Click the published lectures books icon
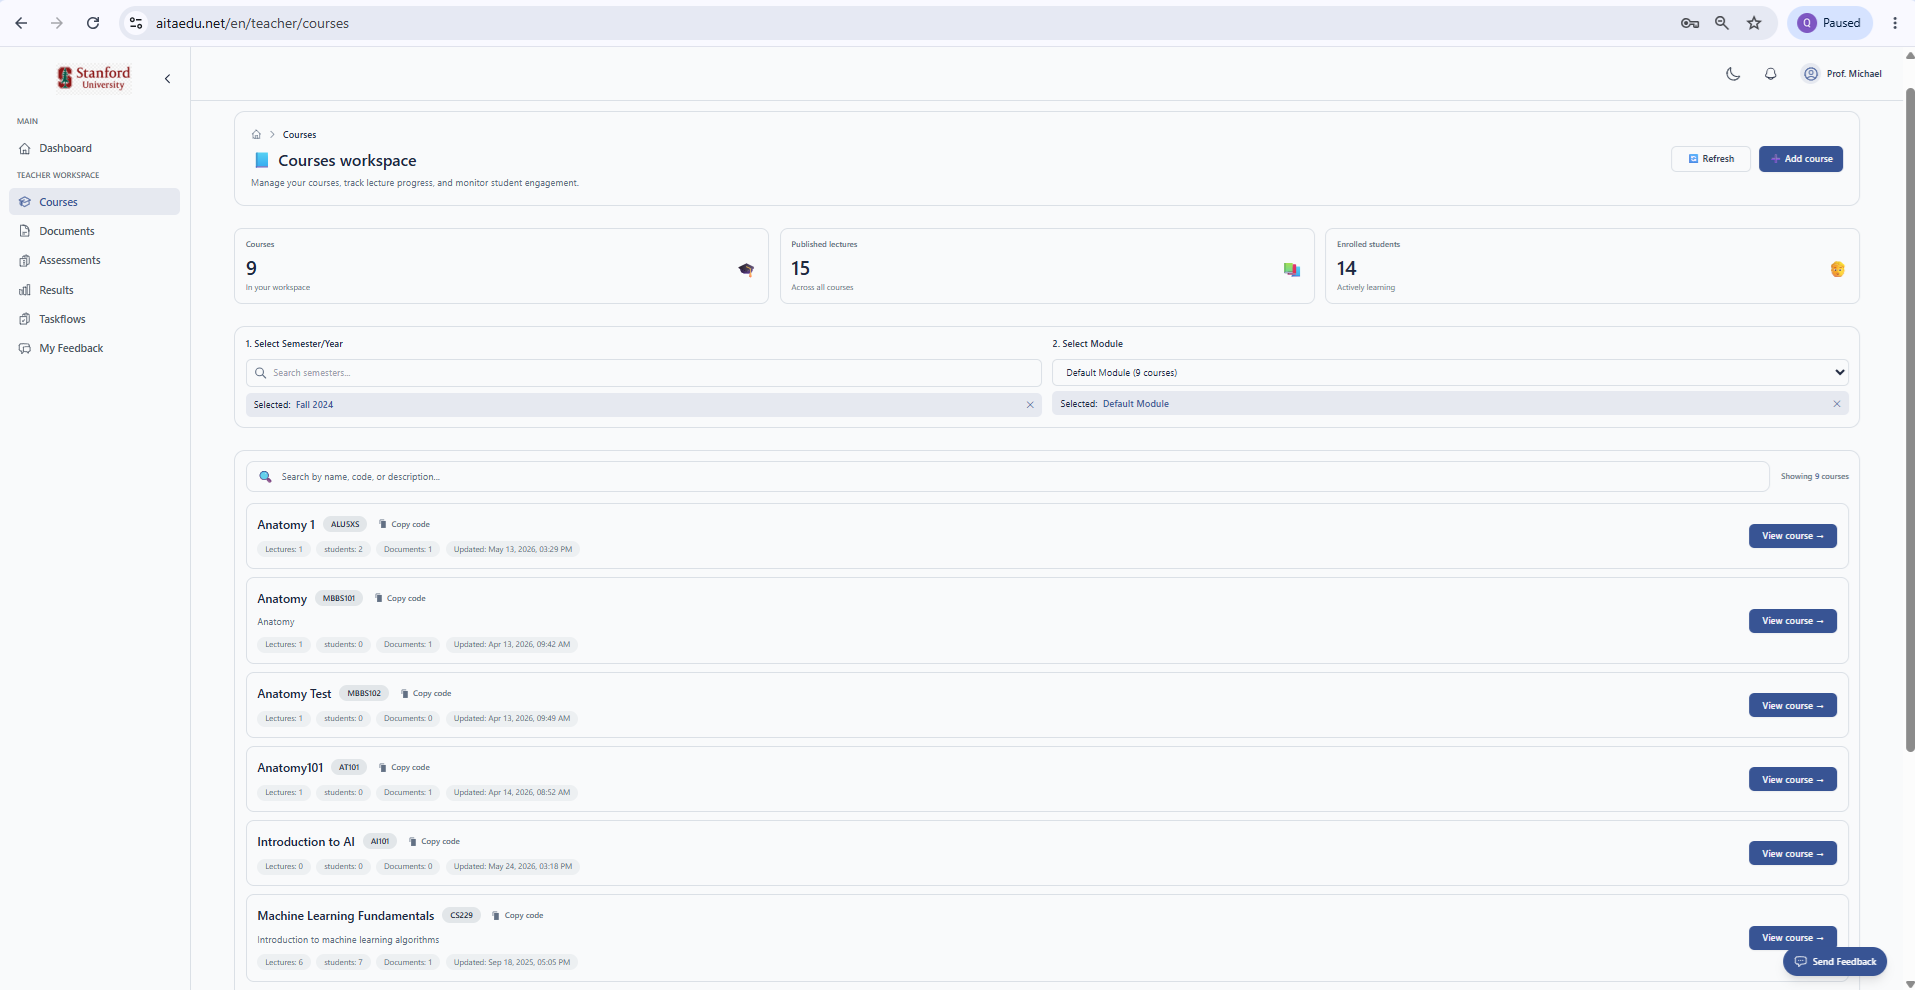 coord(1292,269)
